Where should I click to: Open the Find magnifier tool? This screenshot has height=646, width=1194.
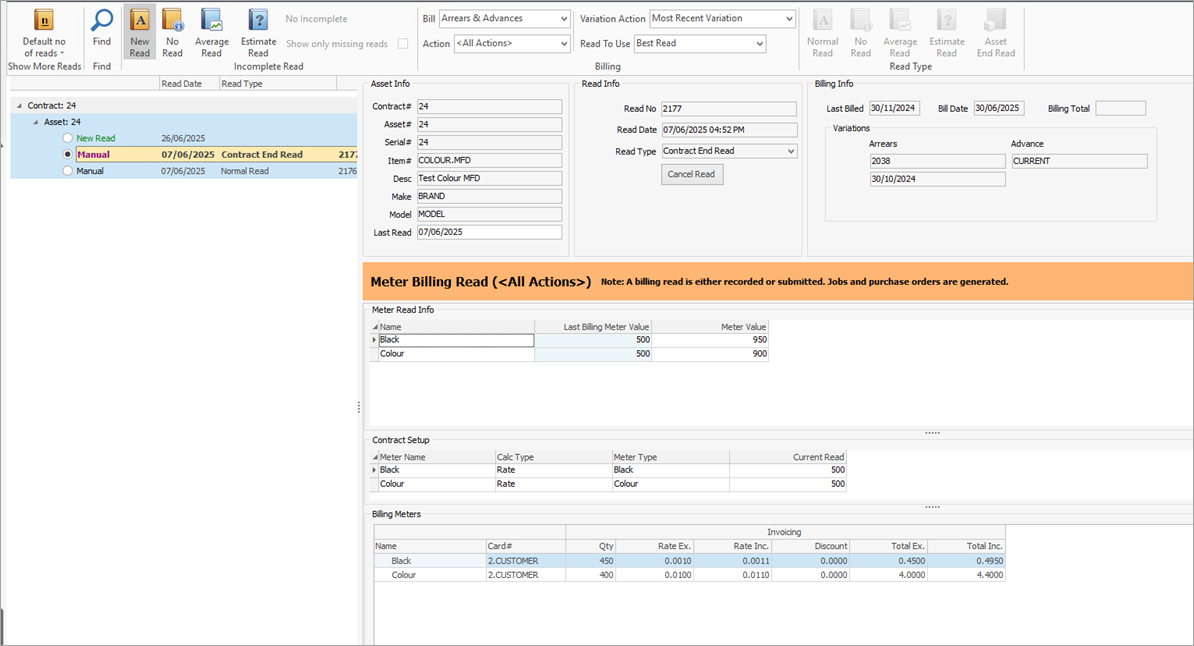[x=102, y=22]
